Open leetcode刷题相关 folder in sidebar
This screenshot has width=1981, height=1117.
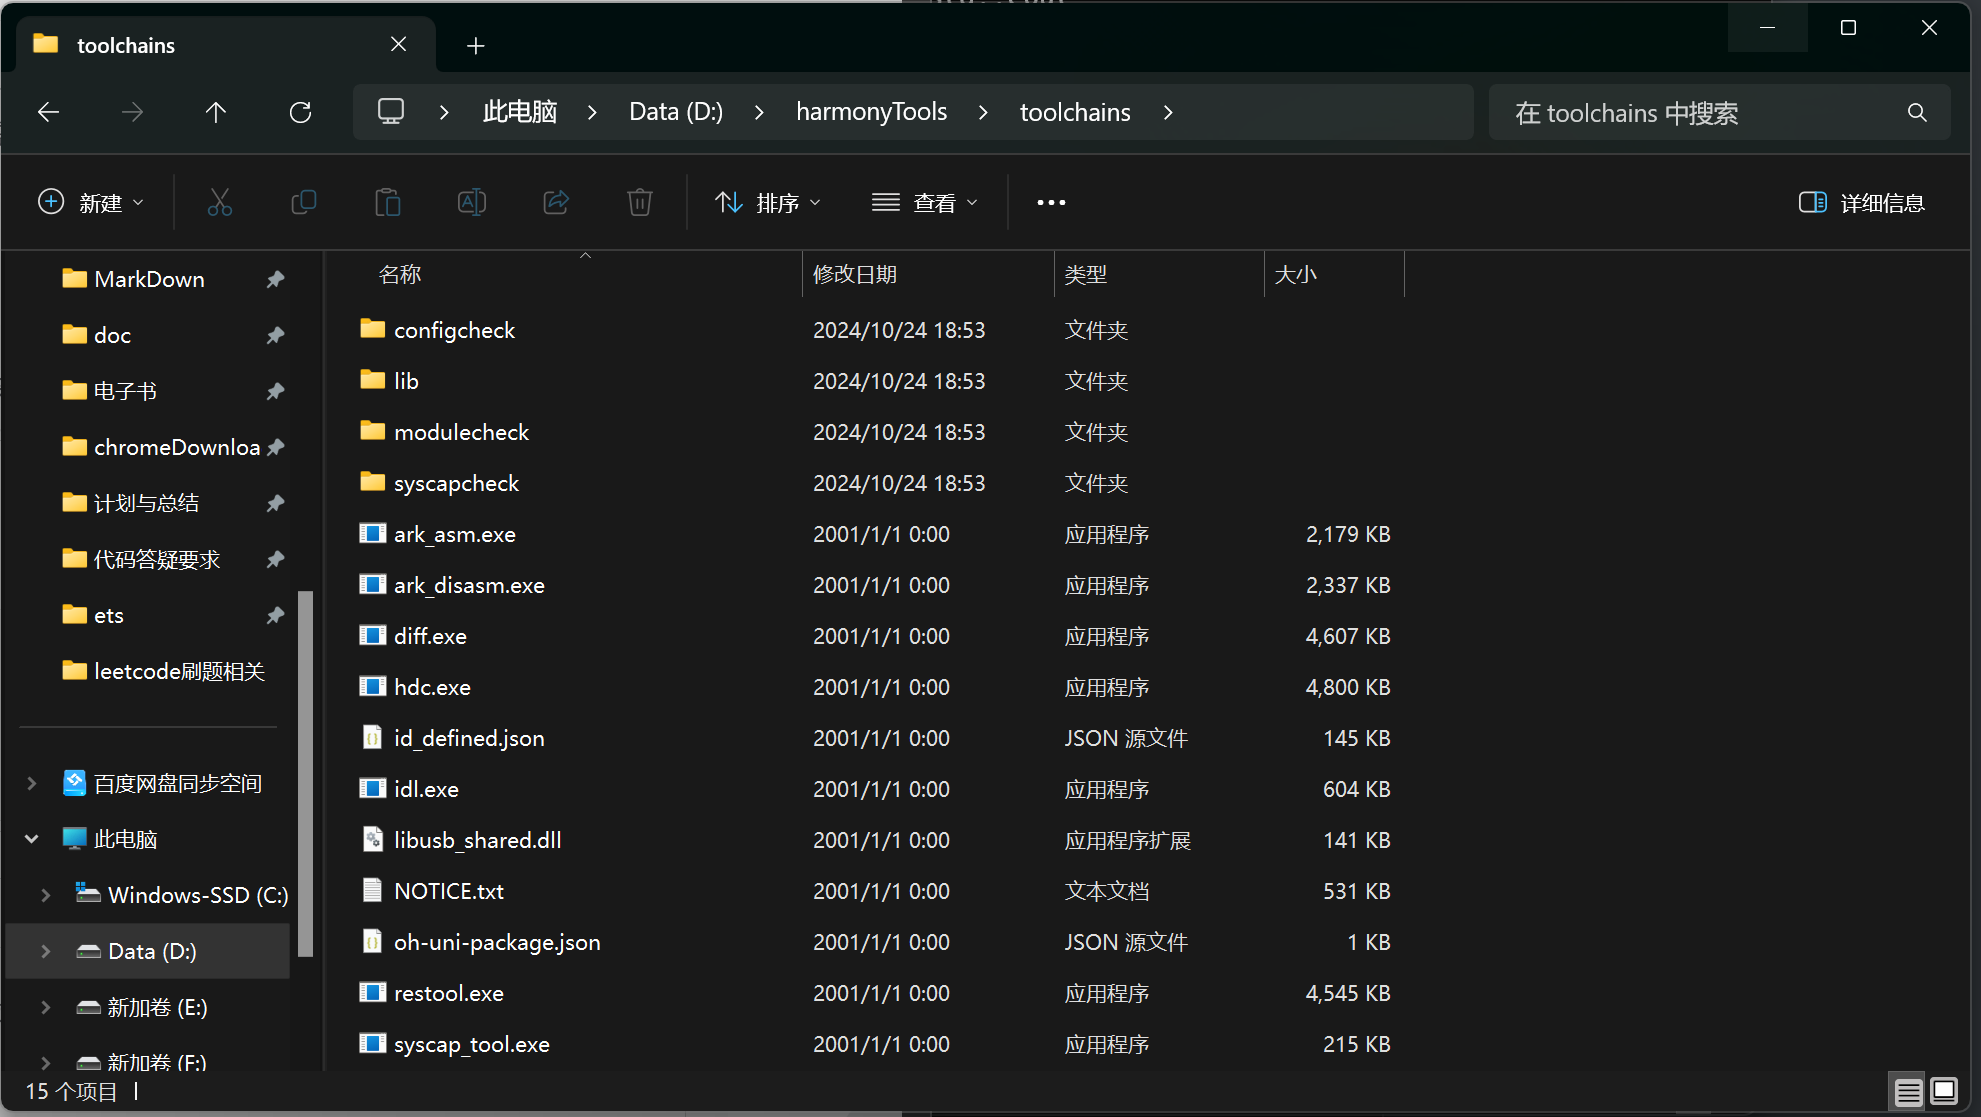point(179,671)
